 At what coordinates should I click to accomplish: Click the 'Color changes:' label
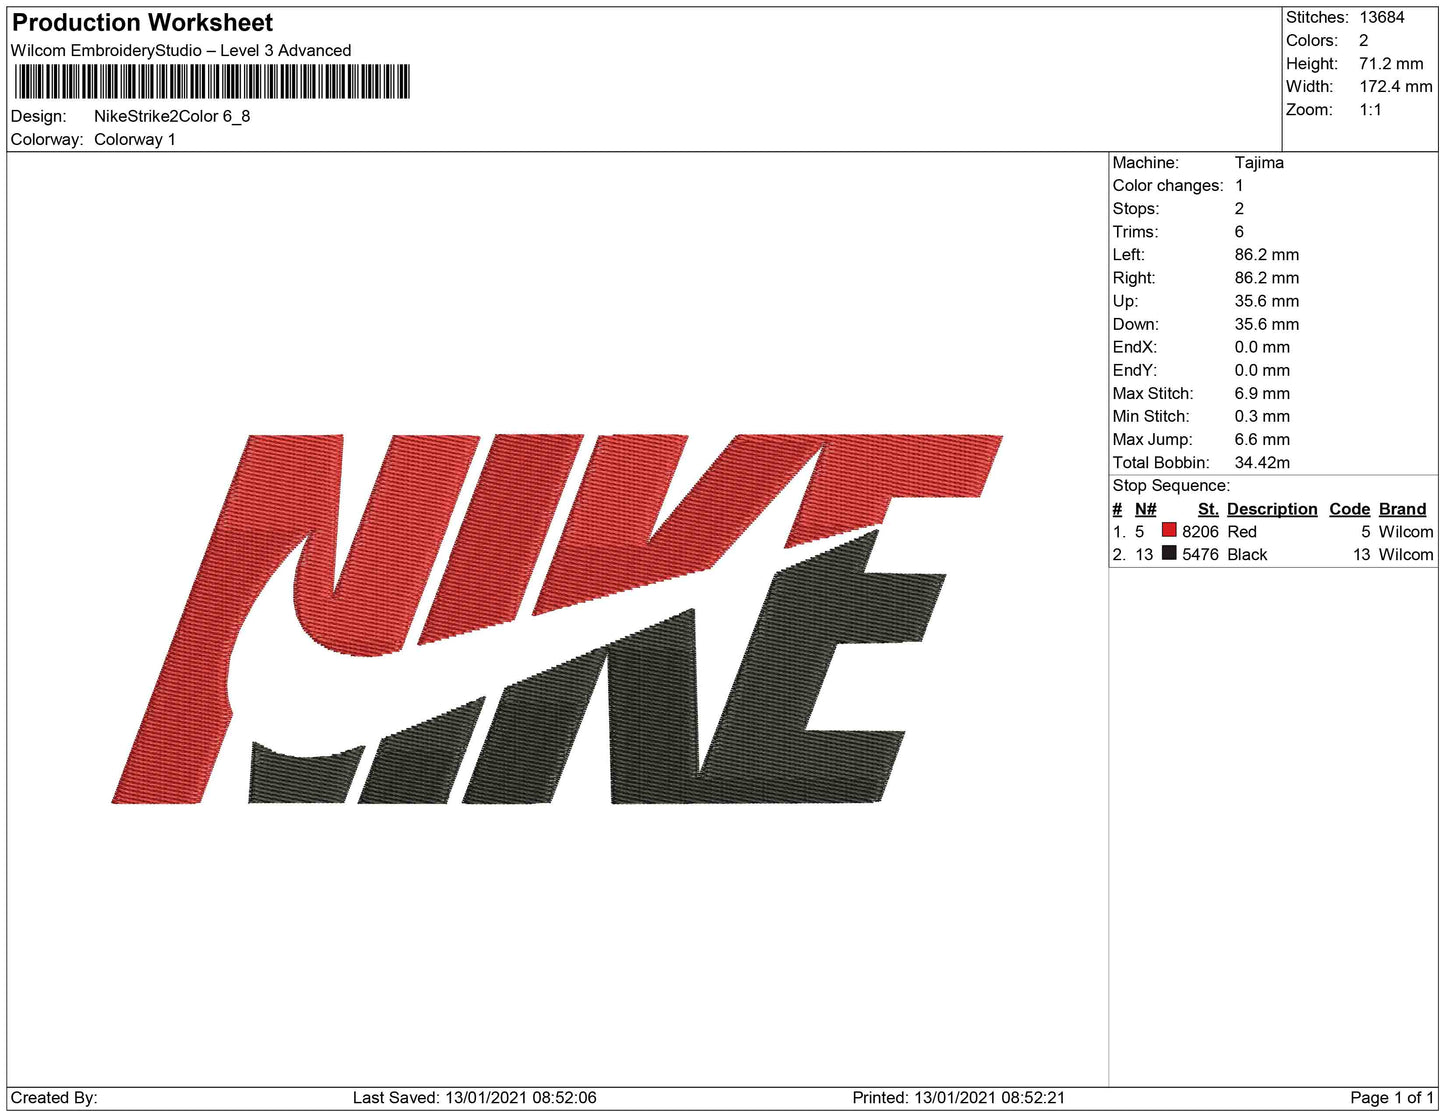point(1168,185)
